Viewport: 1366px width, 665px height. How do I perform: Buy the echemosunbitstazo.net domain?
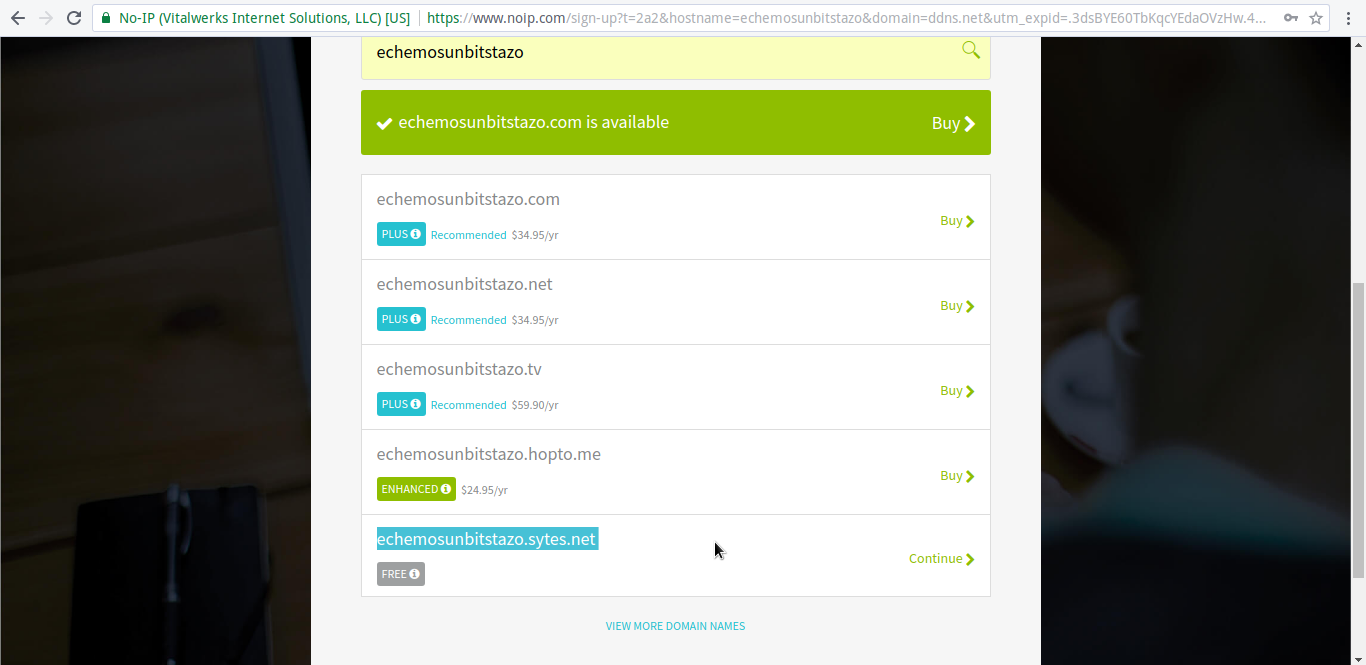point(957,306)
